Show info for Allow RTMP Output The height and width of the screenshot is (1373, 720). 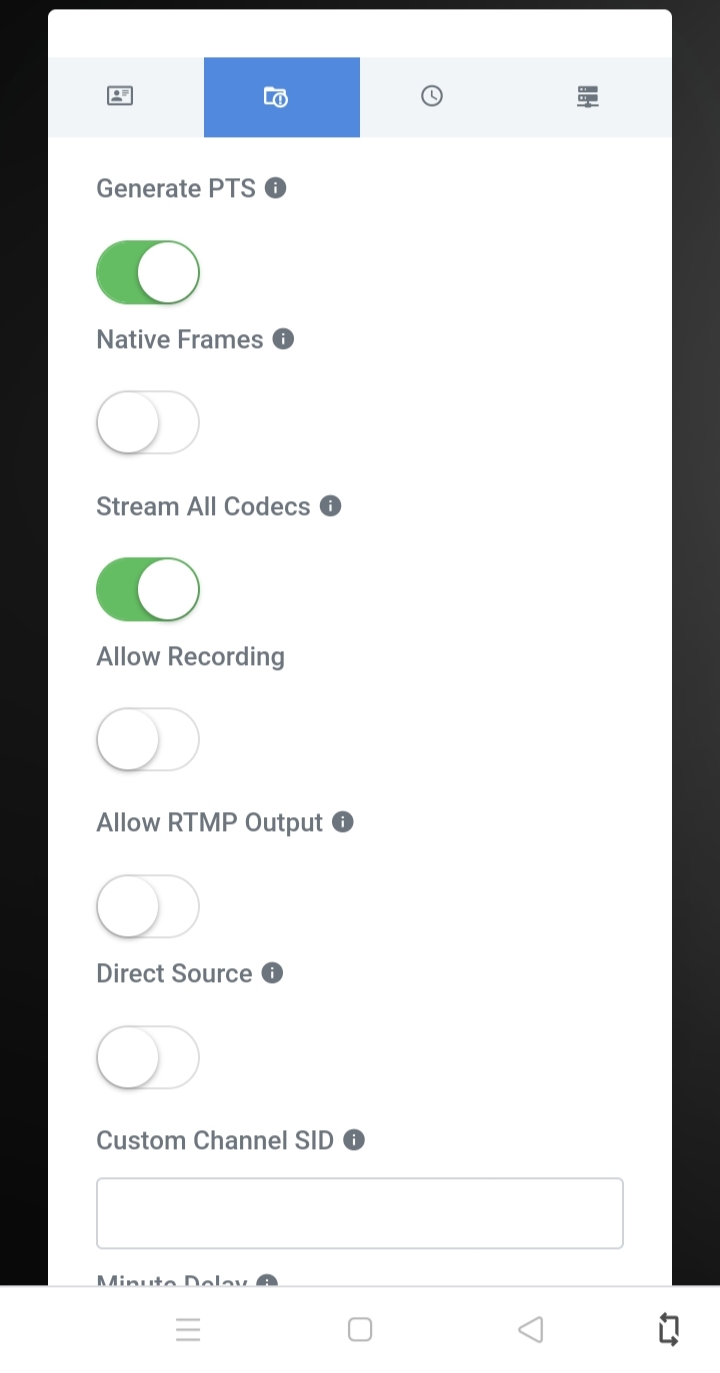pyautogui.click(x=343, y=822)
